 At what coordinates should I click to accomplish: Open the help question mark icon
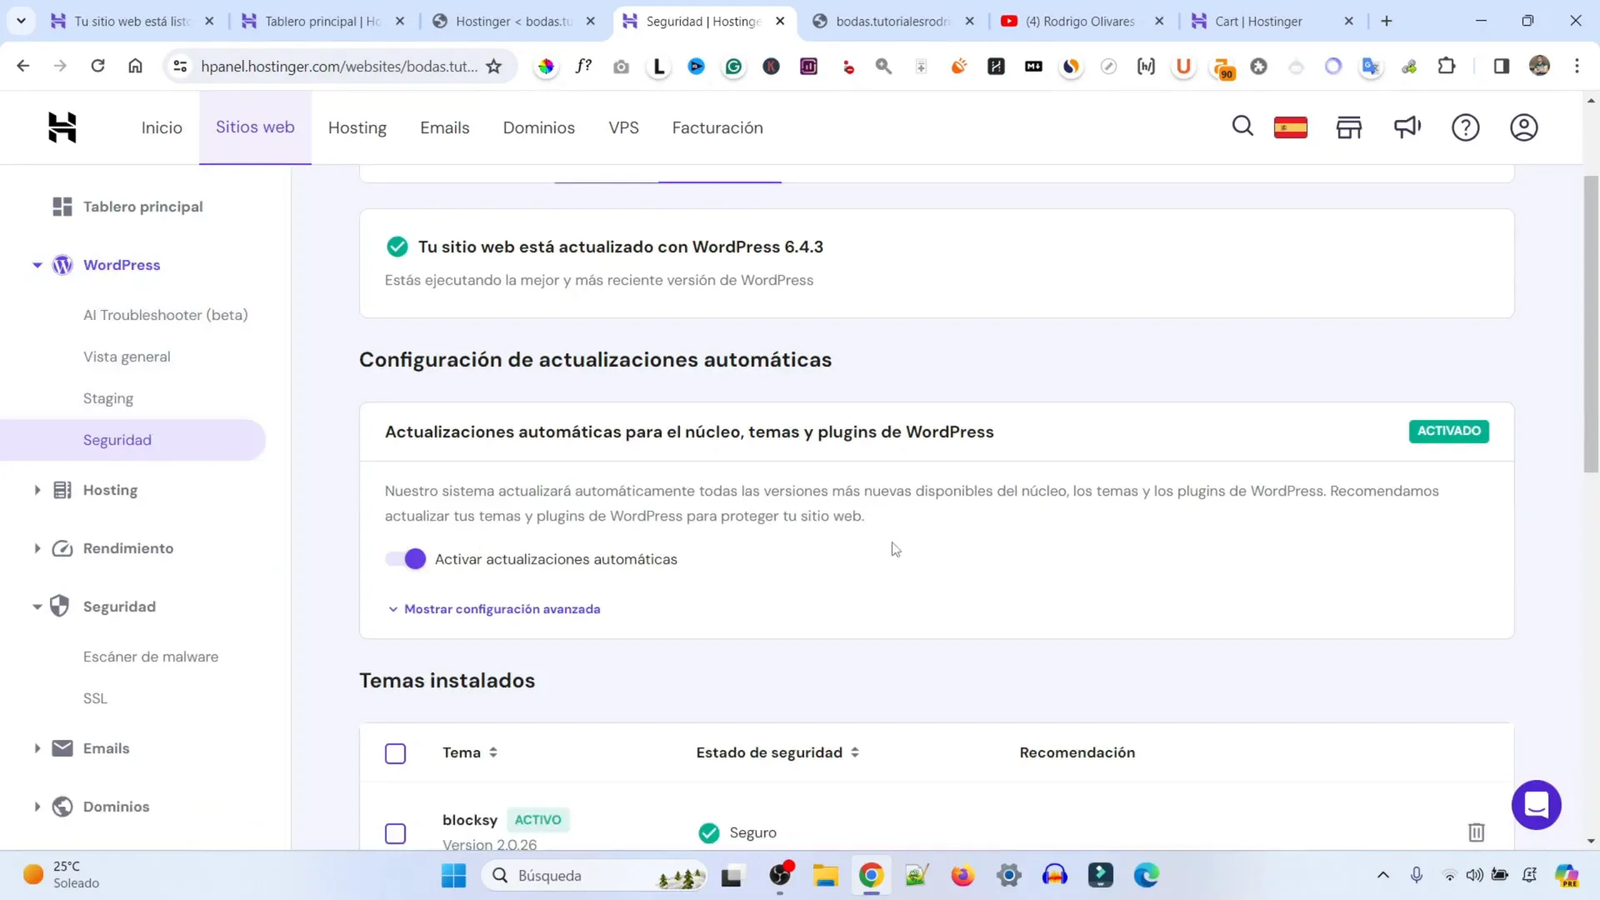tap(1465, 127)
